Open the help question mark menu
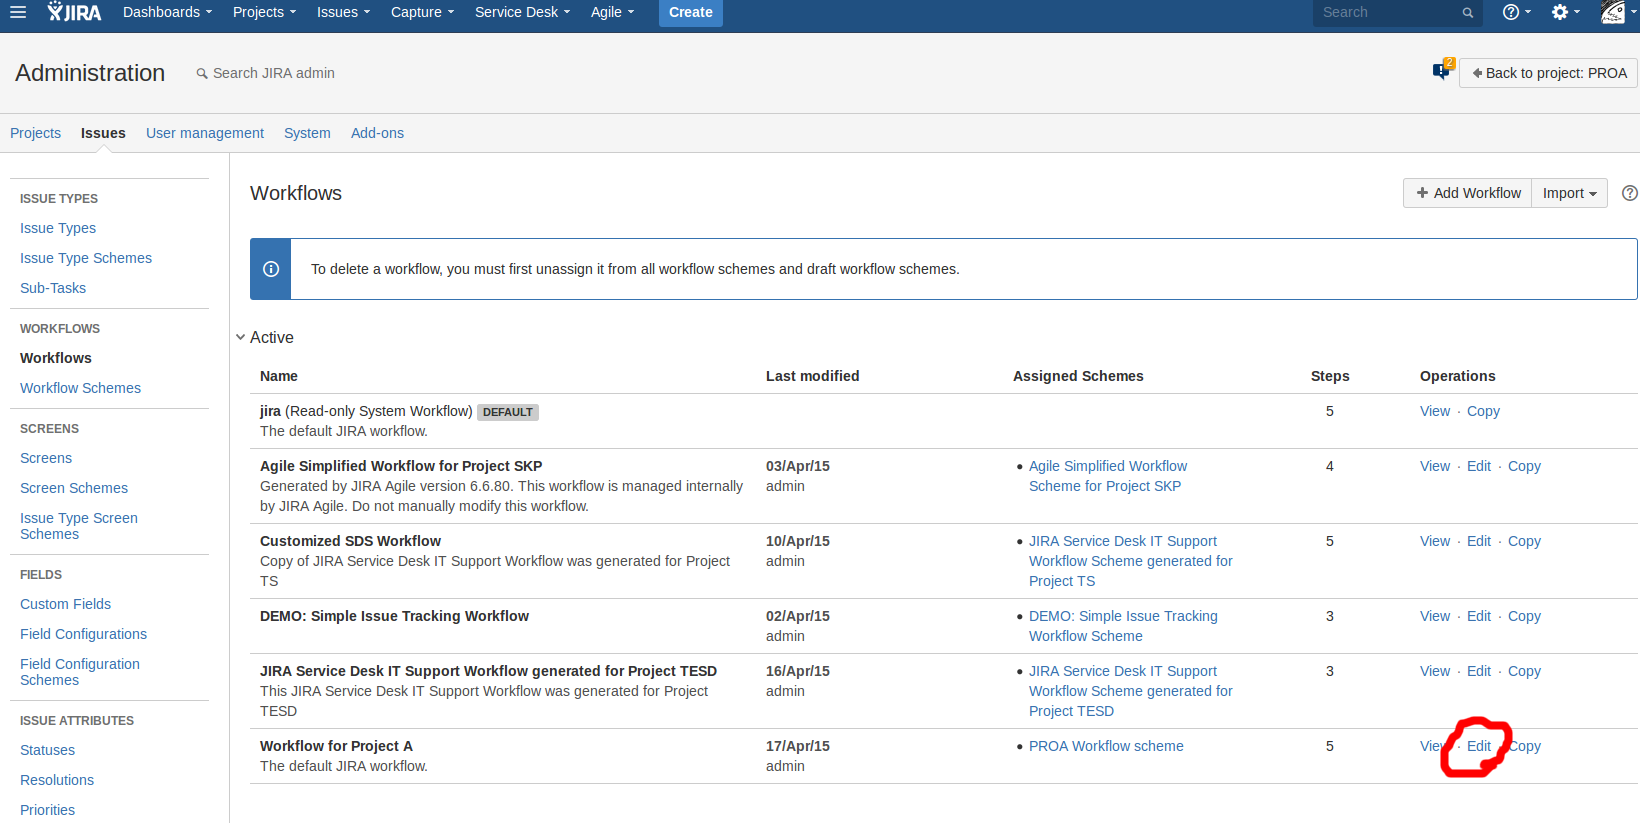The height and width of the screenshot is (823, 1640). pyautogui.click(x=1516, y=12)
